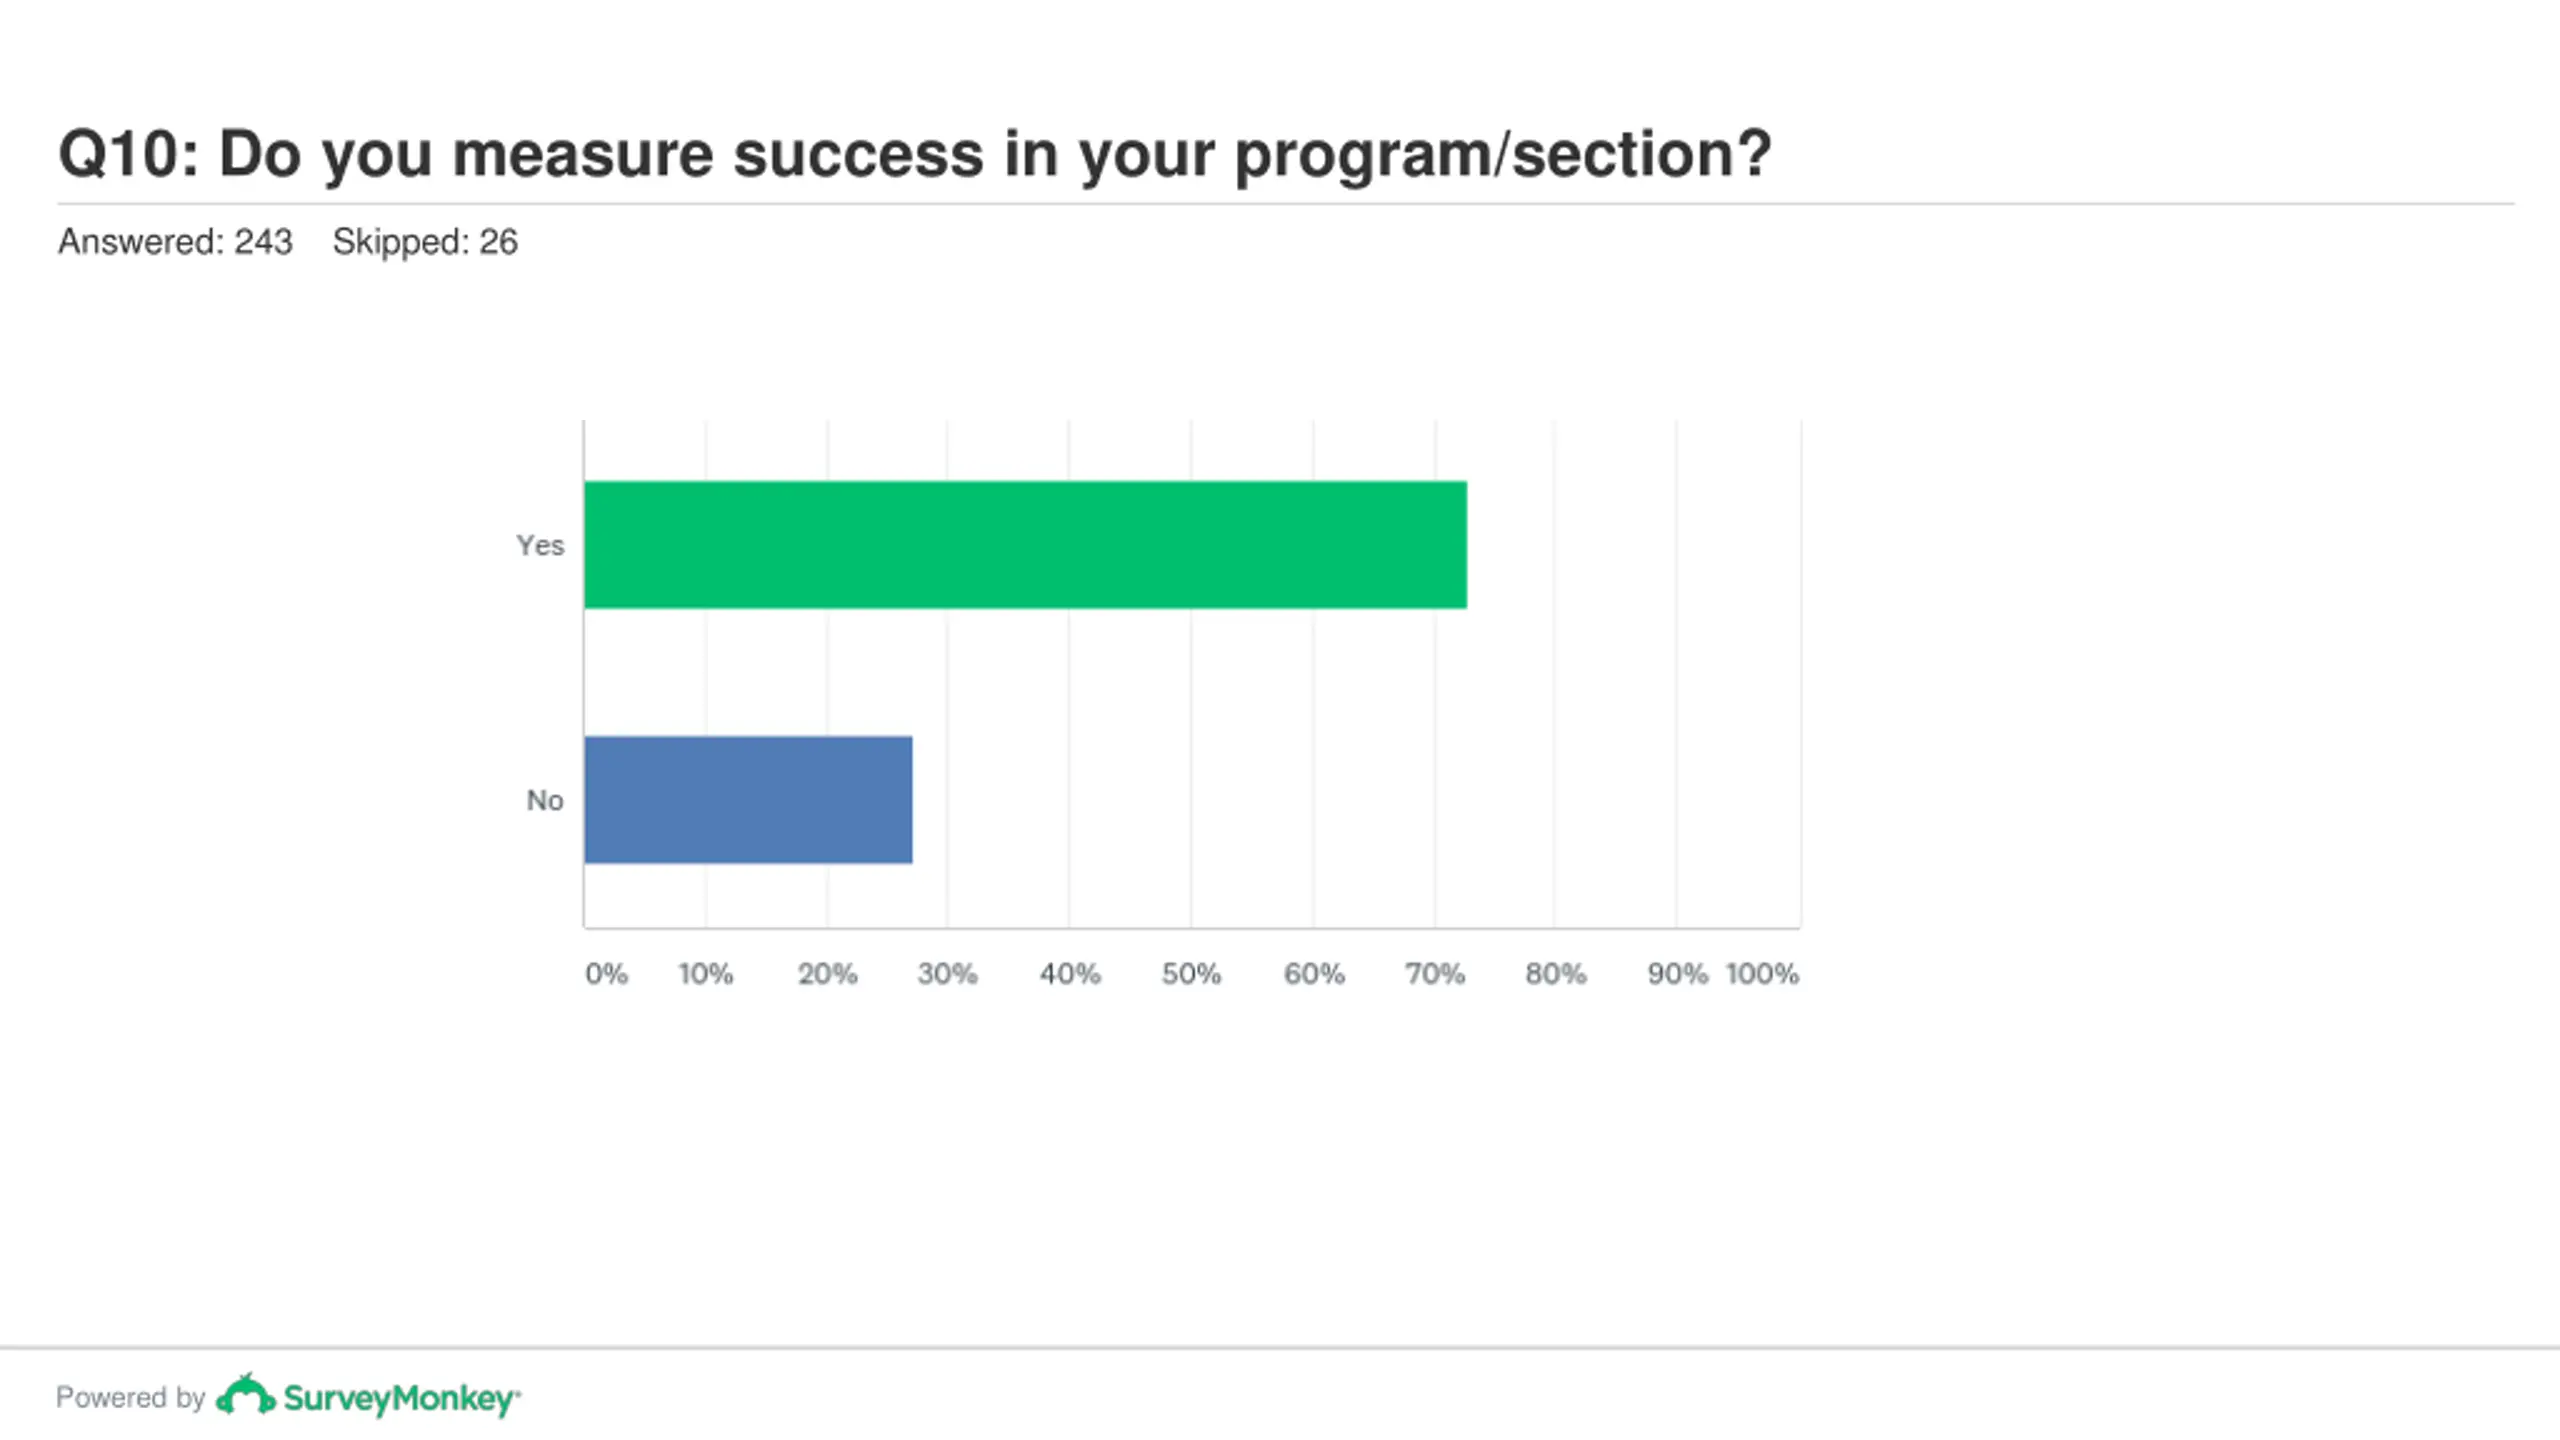Screen dimensions: 2560x1440
Task: Click the 60% axis tick label
Action: tap(1314, 973)
